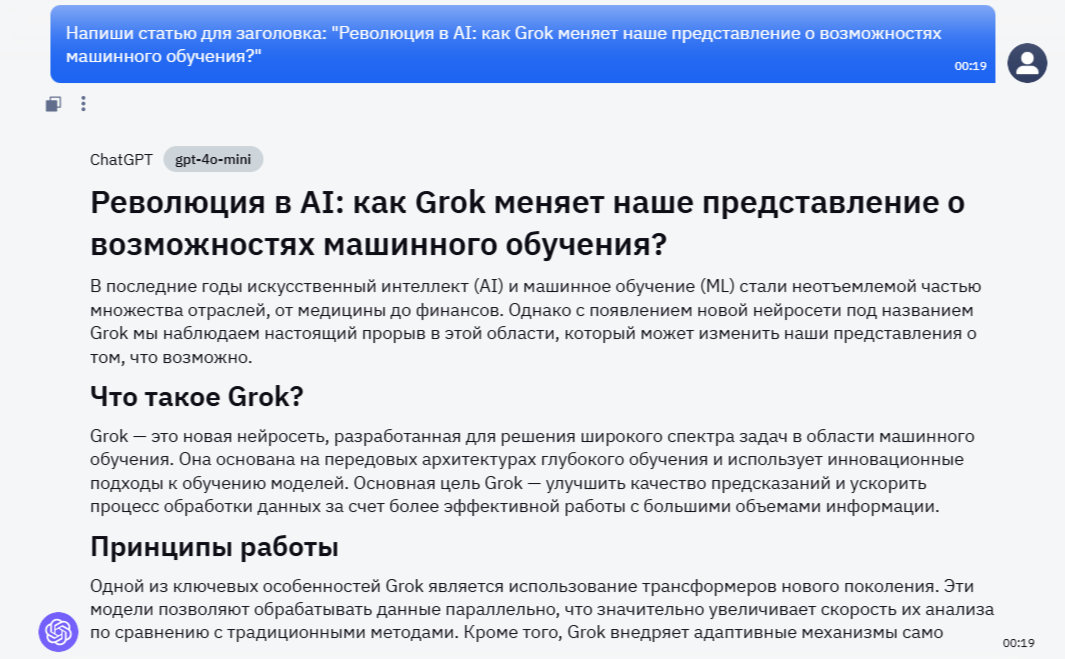Click the 00:19 timestamp of the ChatGPT reply

(x=1018, y=643)
